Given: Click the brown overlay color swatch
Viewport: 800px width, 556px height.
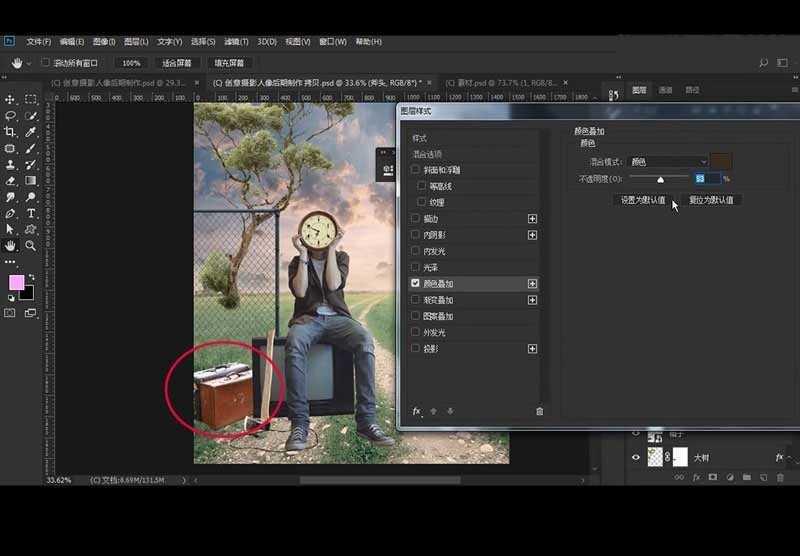Looking at the screenshot, I should tap(721, 162).
